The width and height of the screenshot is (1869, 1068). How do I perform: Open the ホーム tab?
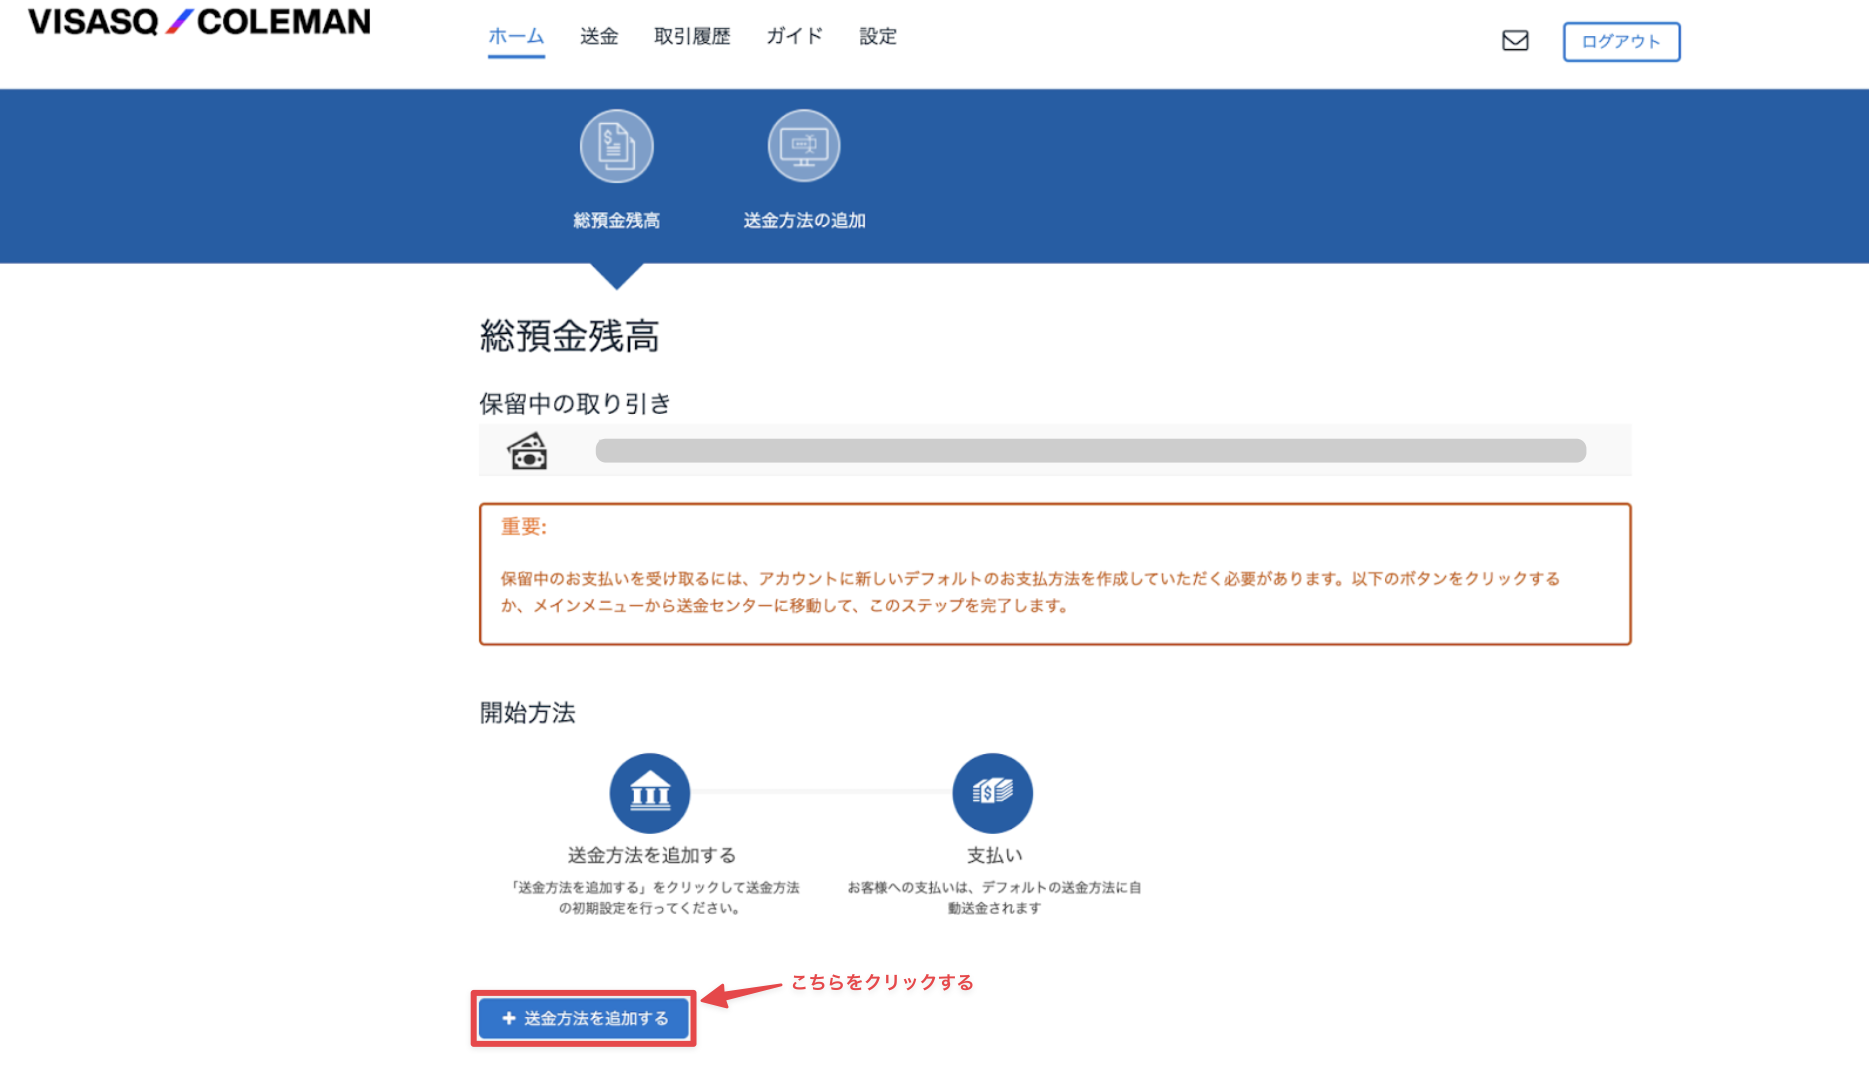(516, 36)
